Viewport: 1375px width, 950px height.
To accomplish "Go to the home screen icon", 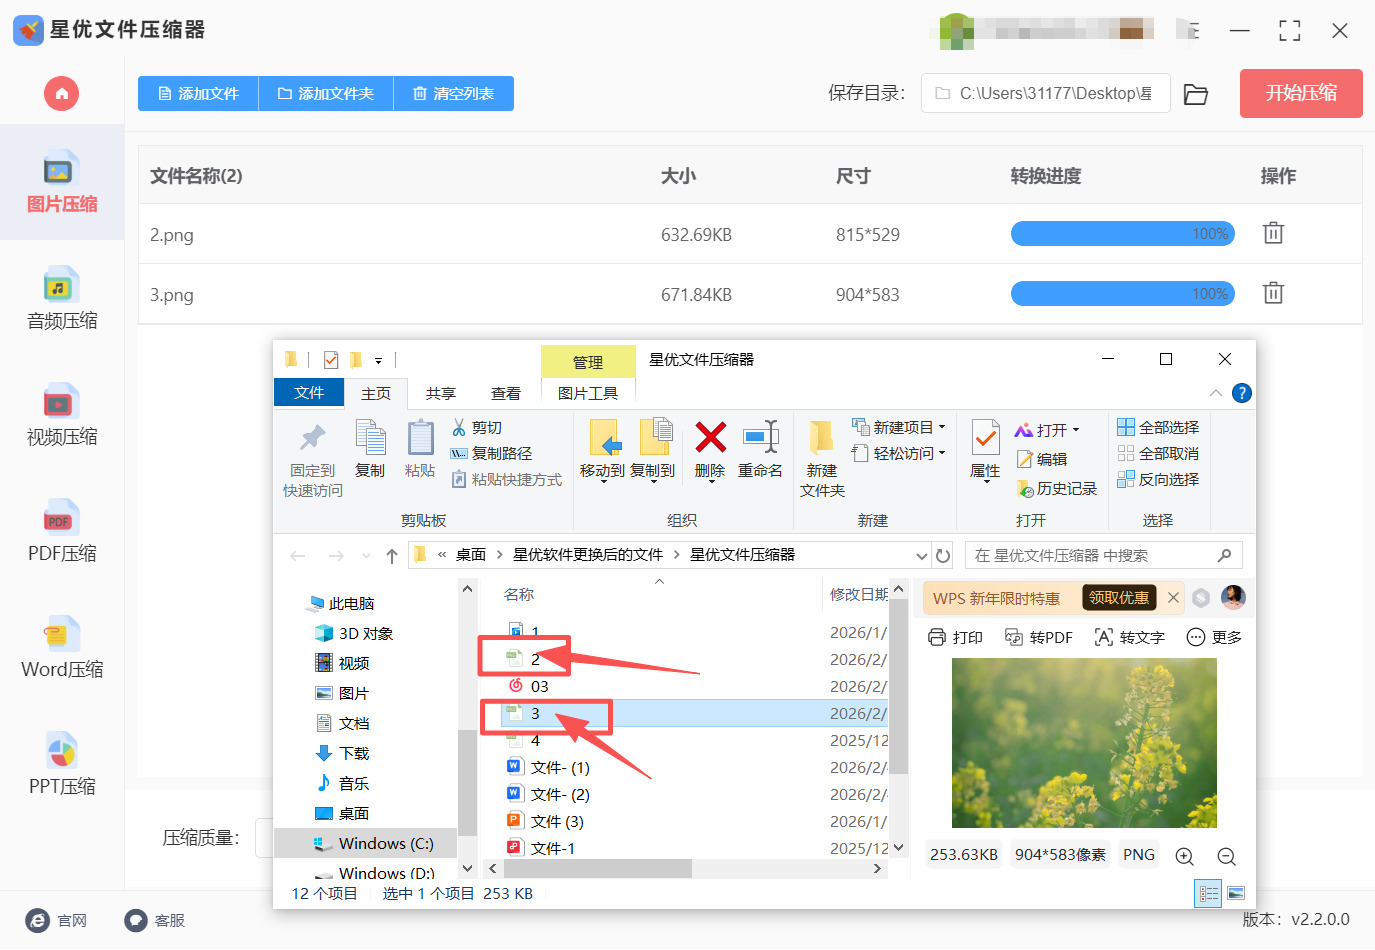I will point(61,94).
